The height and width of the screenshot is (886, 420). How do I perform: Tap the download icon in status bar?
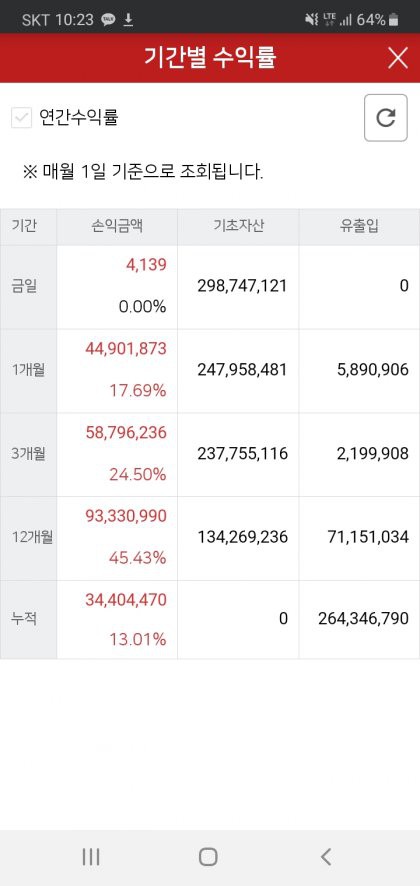(x=128, y=20)
